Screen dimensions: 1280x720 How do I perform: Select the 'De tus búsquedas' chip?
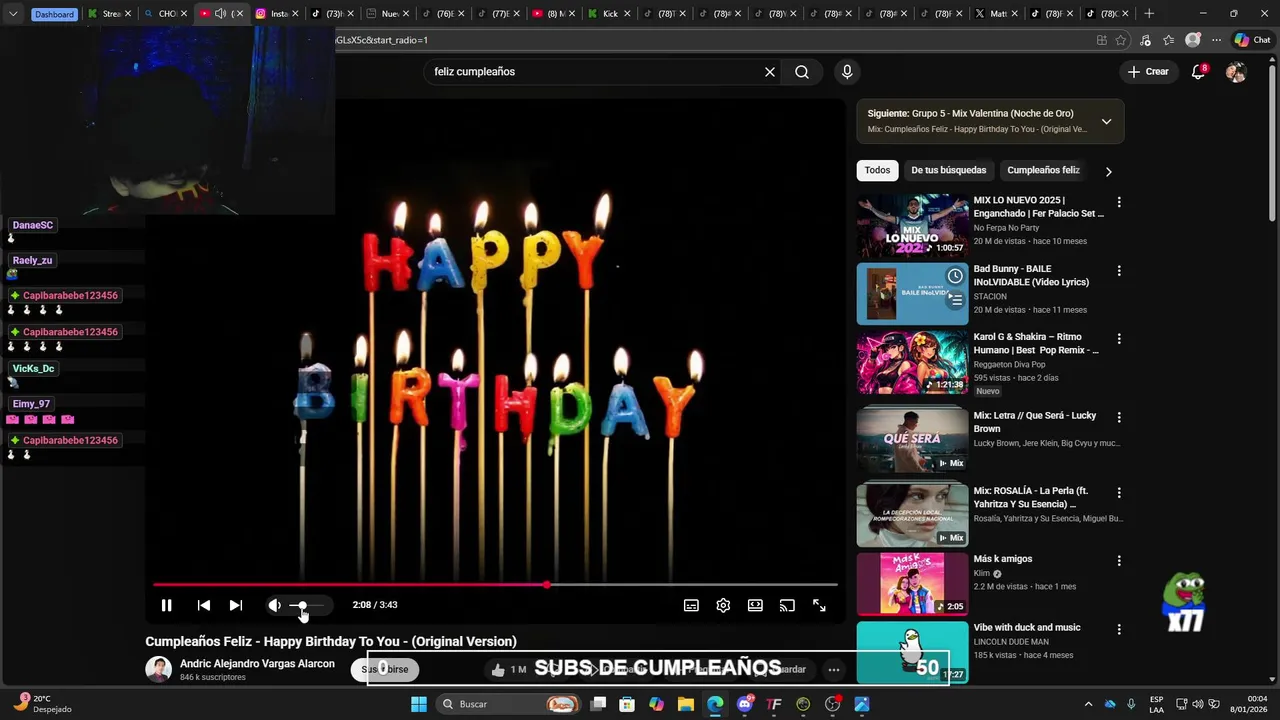click(x=948, y=170)
